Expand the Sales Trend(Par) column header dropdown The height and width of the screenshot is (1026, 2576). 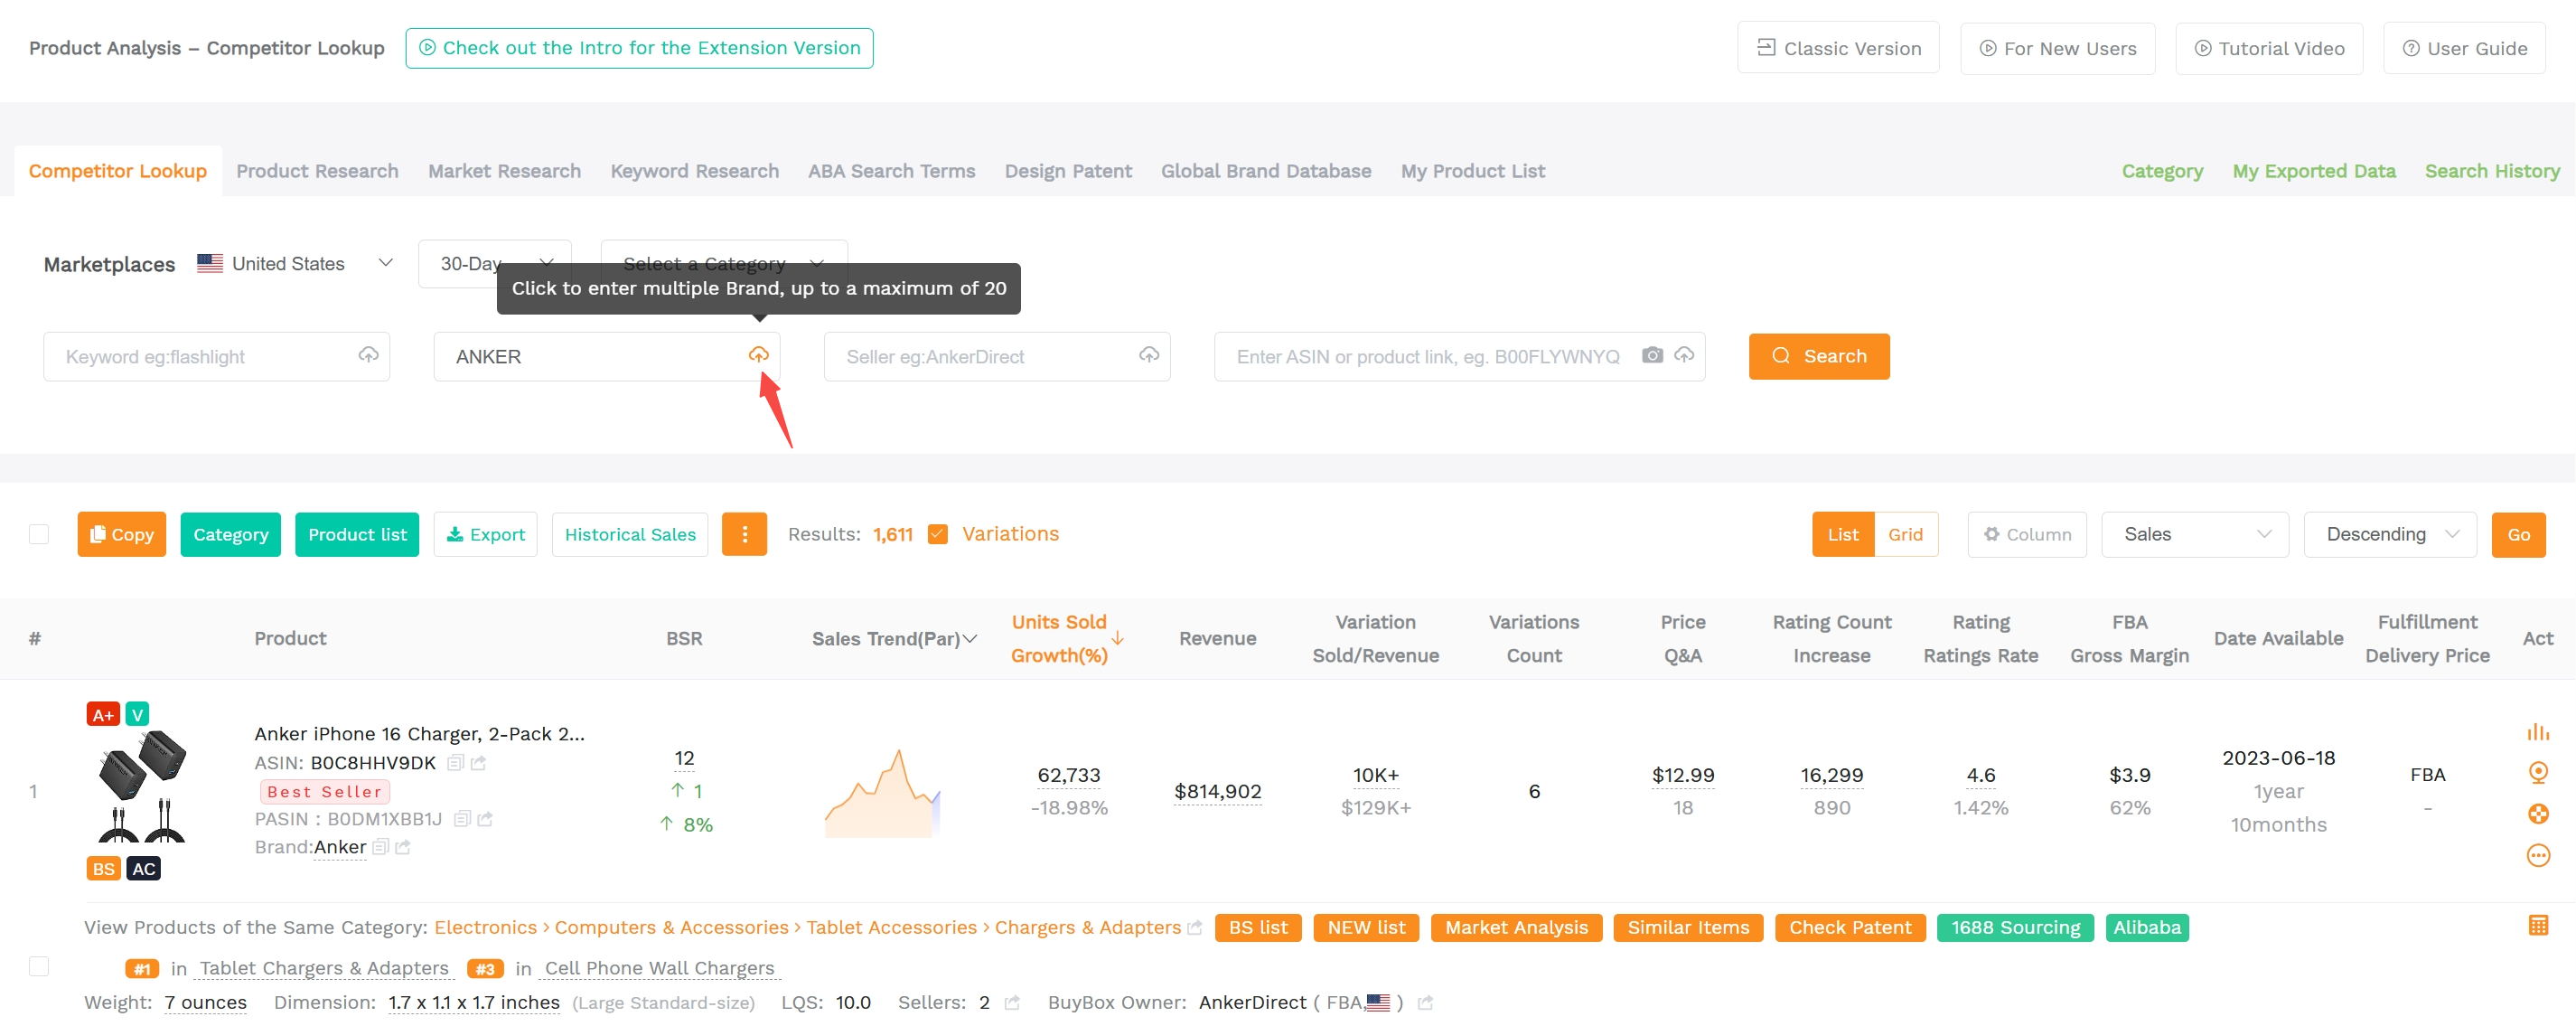(969, 638)
